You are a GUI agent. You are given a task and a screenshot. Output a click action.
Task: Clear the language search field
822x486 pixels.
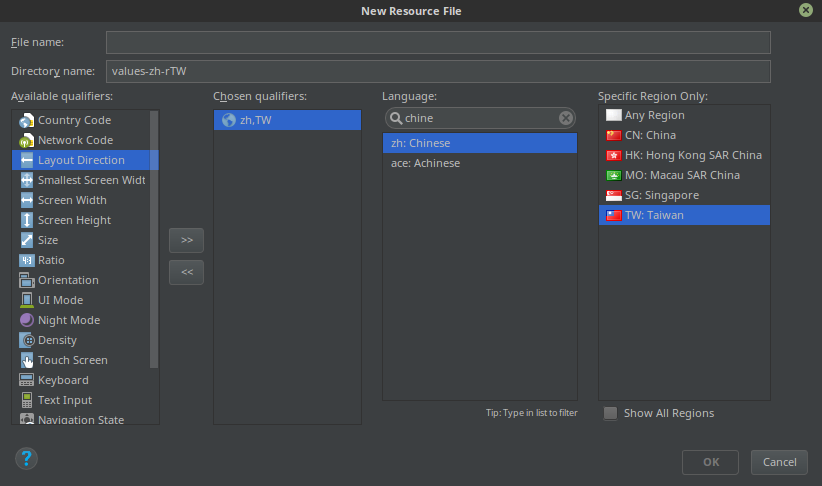pyautogui.click(x=565, y=118)
